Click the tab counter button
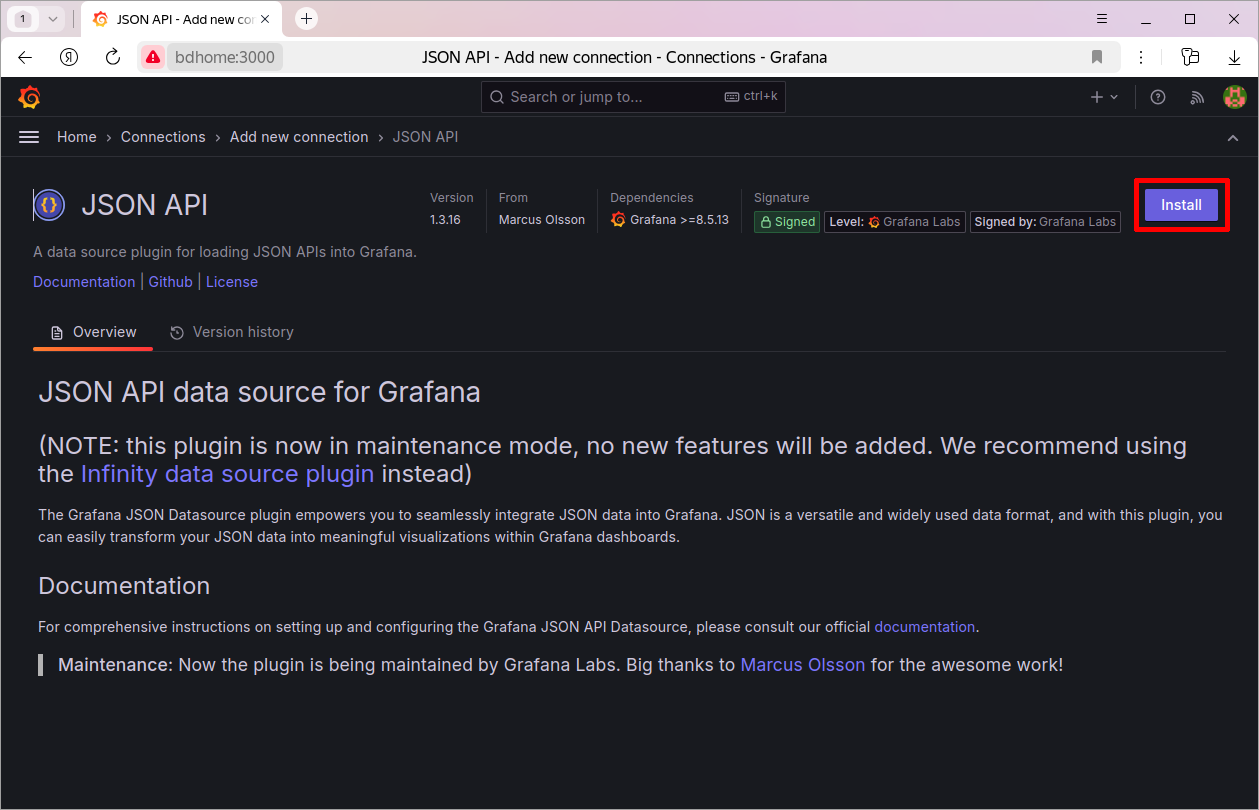 23,19
